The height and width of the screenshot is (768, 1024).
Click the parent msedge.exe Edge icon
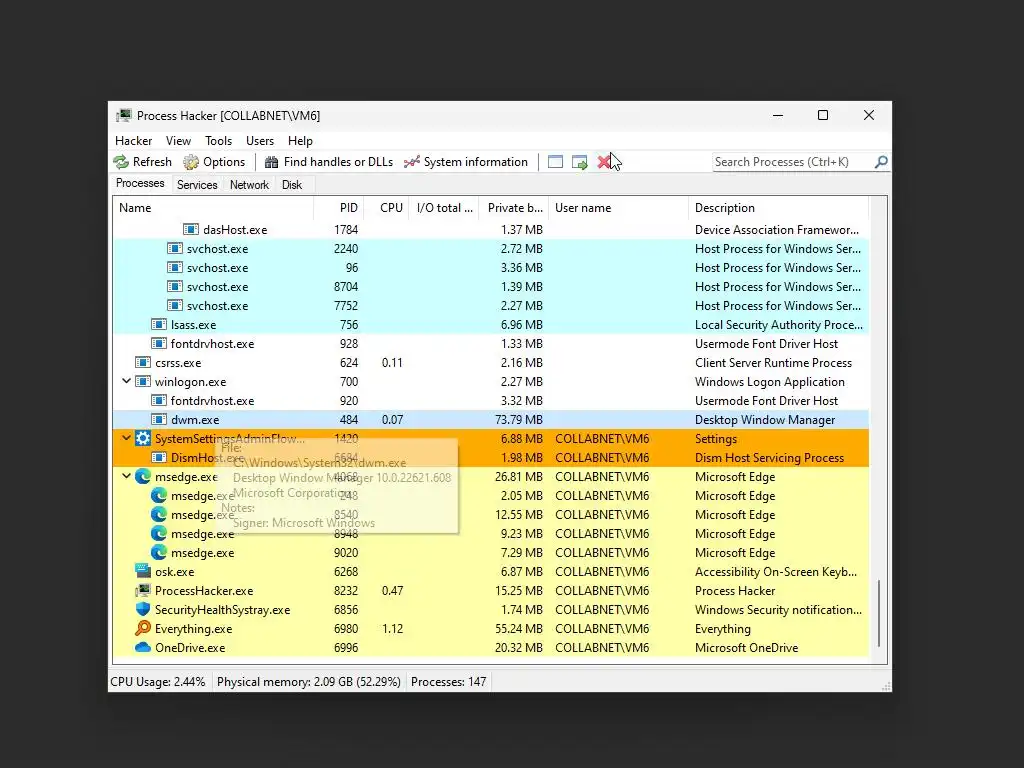[143, 476]
